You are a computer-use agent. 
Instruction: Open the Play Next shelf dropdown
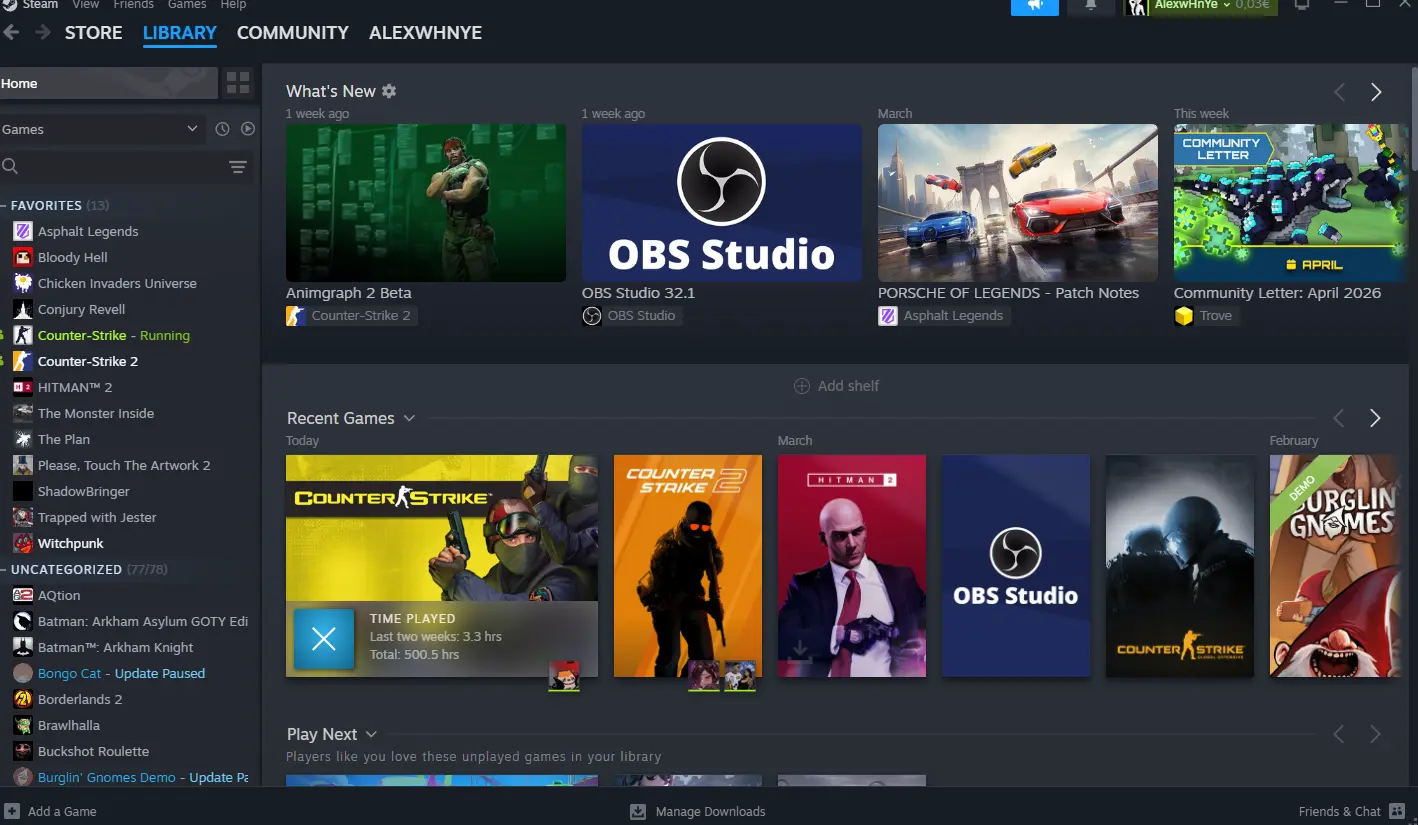(x=371, y=734)
